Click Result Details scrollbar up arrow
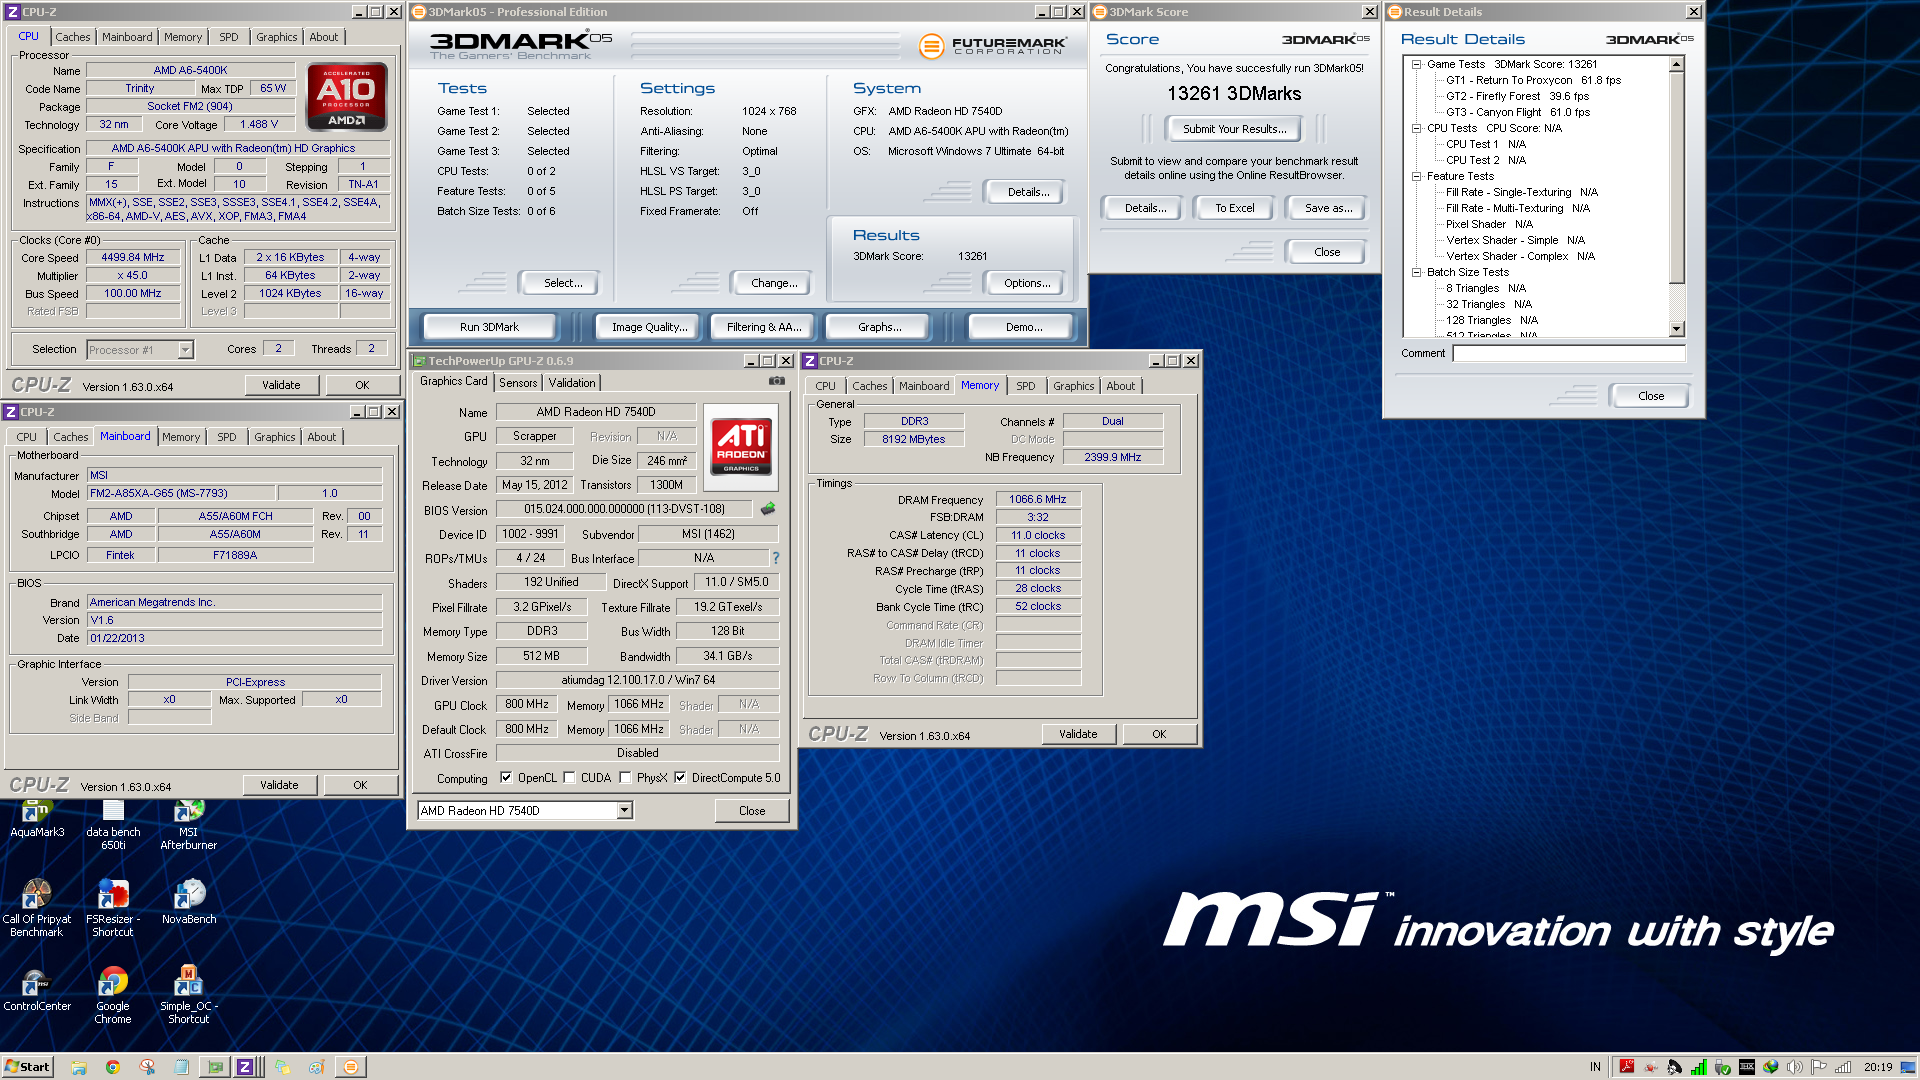This screenshot has width=1920, height=1080. [1677, 64]
